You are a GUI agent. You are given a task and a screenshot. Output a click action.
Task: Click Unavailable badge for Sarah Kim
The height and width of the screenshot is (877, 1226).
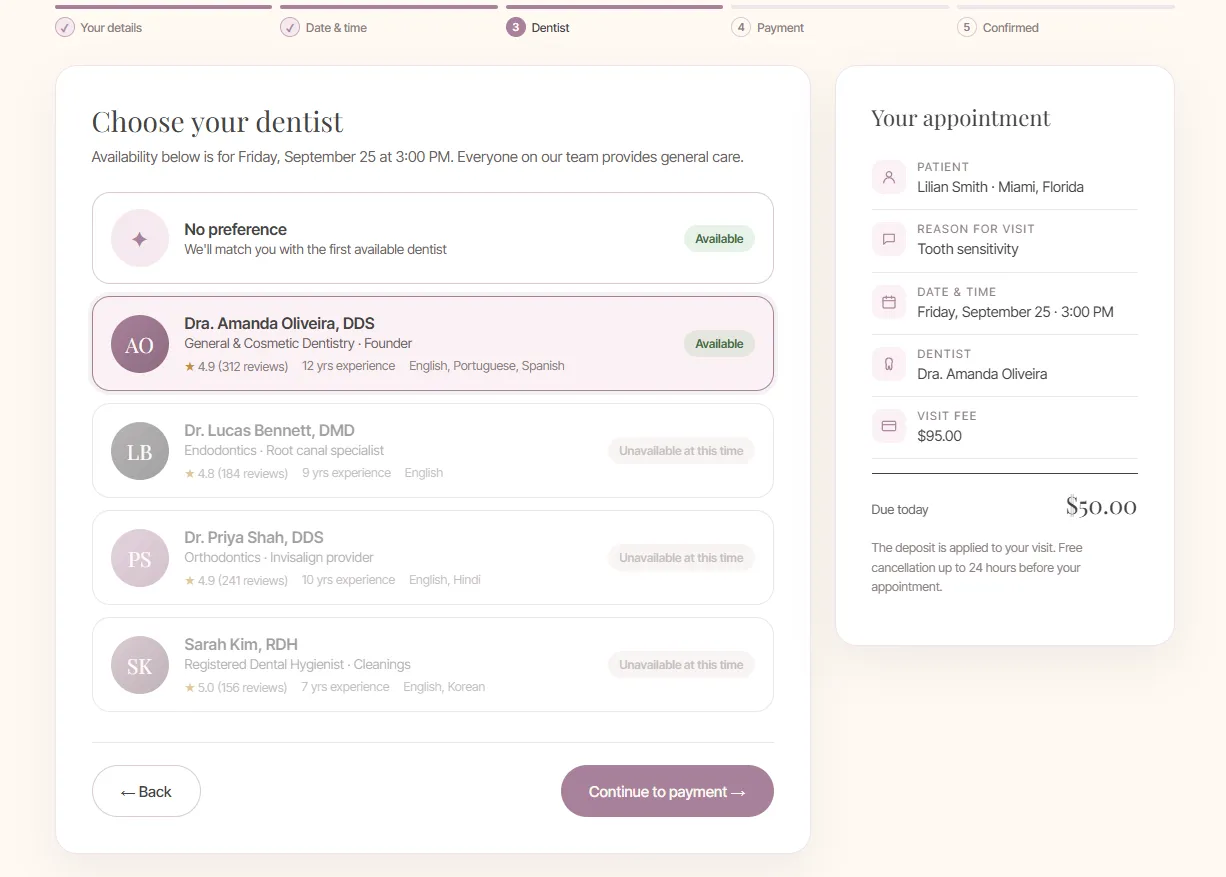click(x=681, y=665)
